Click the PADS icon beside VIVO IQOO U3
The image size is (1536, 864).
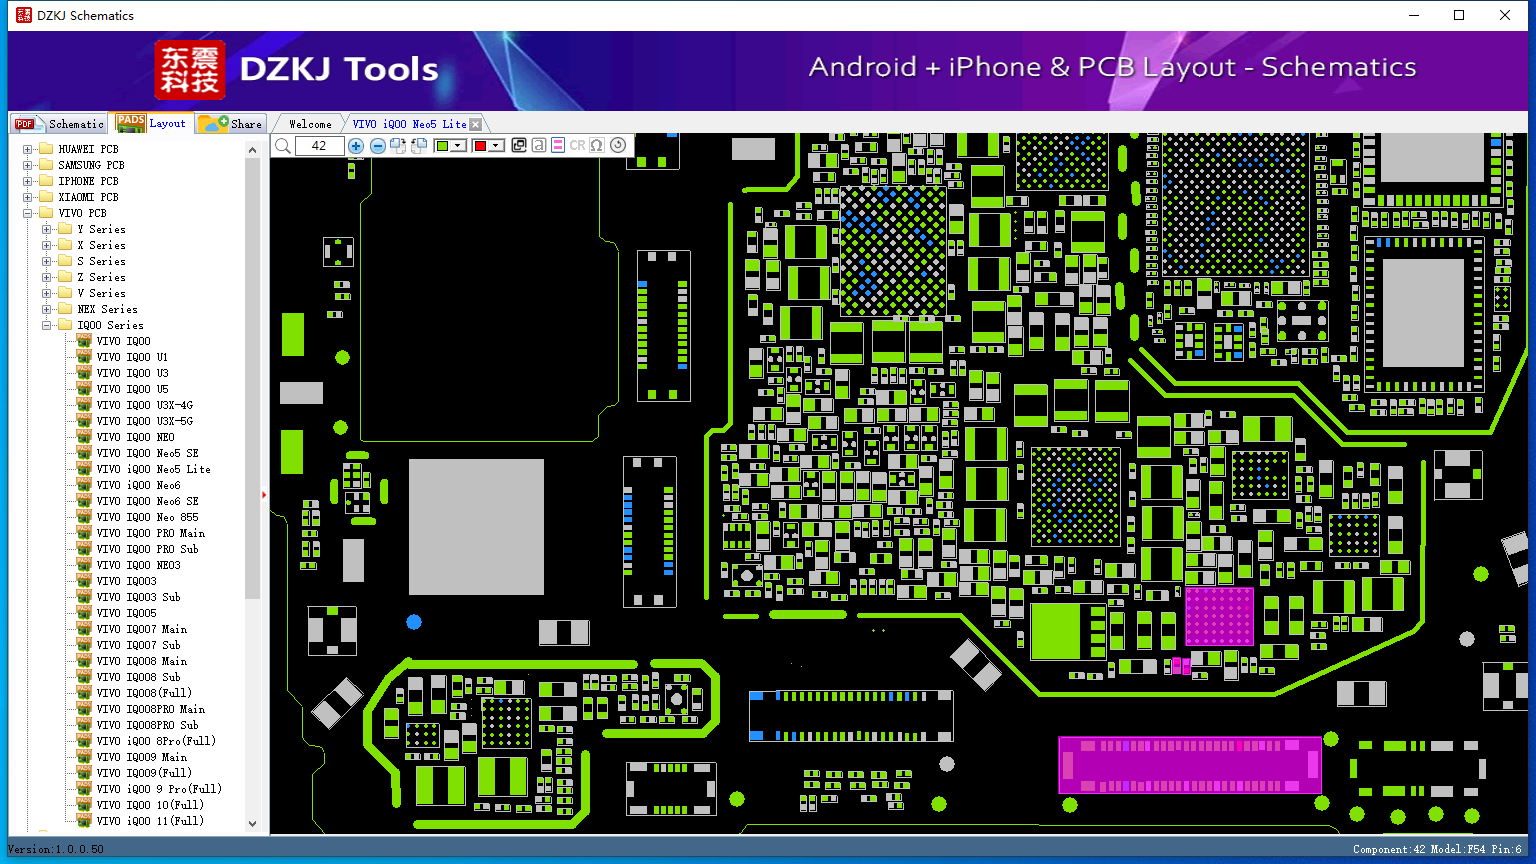pos(84,373)
